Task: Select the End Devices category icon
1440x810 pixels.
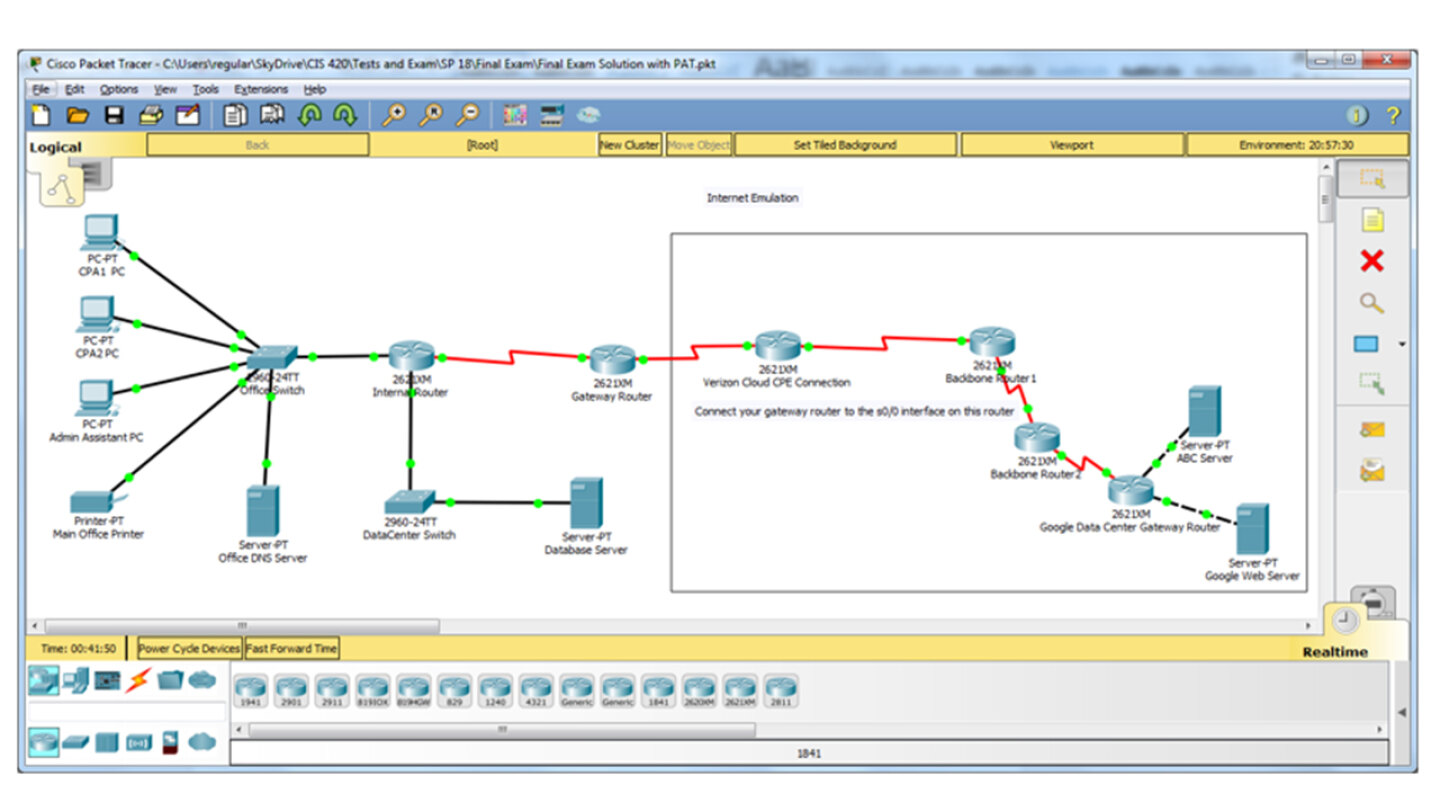Action: pyautogui.click(x=76, y=681)
